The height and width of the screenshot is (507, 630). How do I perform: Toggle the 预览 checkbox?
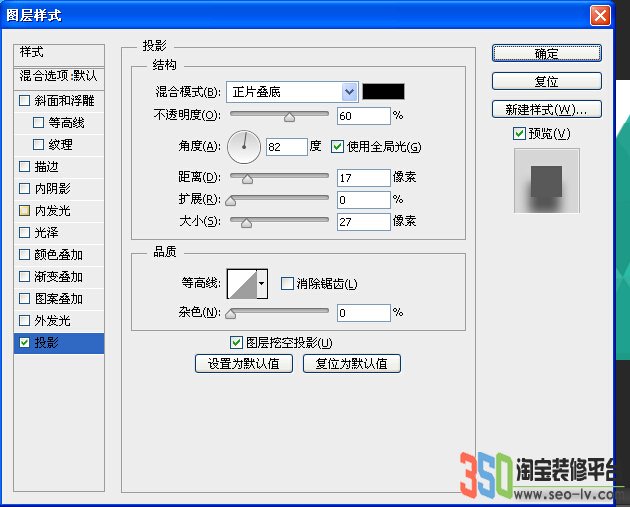(x=519, y=133)
